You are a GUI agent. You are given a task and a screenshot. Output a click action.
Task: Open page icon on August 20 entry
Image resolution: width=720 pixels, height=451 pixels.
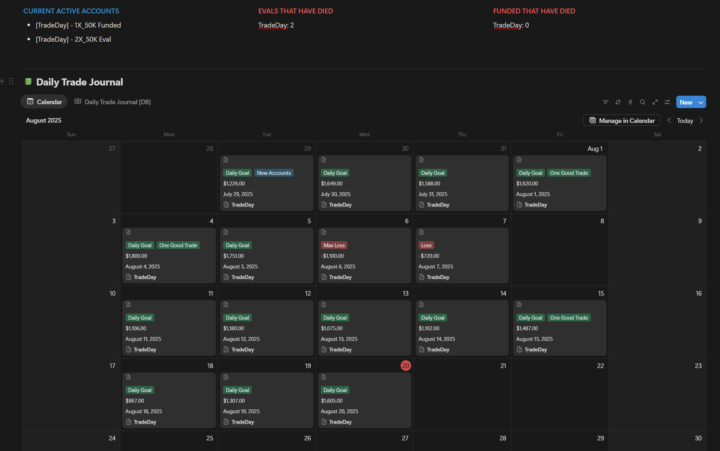coord(323,377)
